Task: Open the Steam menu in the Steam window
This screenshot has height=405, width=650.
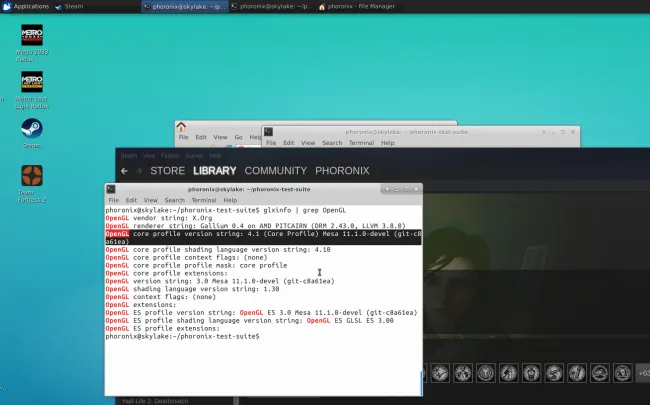Action: coord(129,155)
